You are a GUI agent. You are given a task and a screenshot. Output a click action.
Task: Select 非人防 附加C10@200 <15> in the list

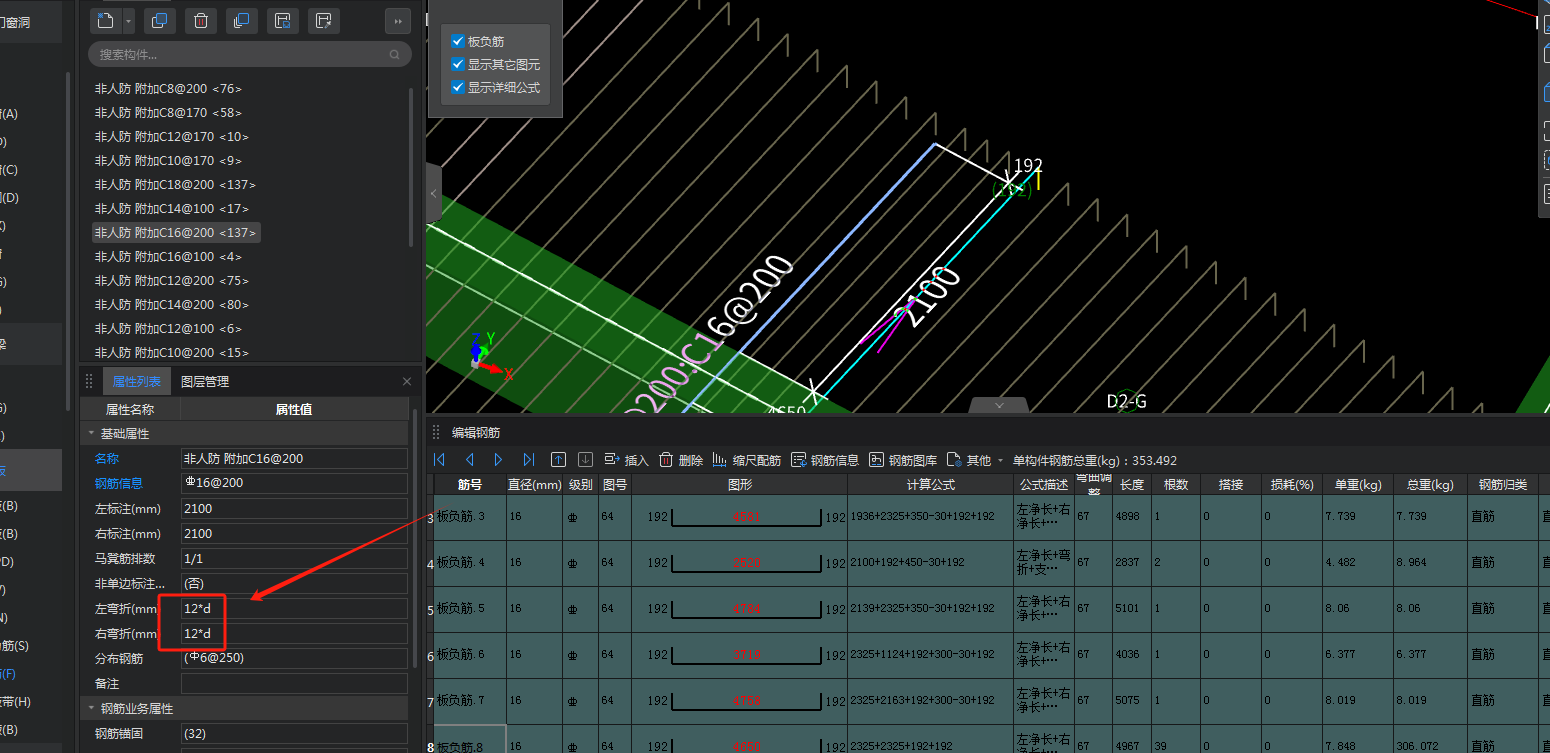[171, 352]
